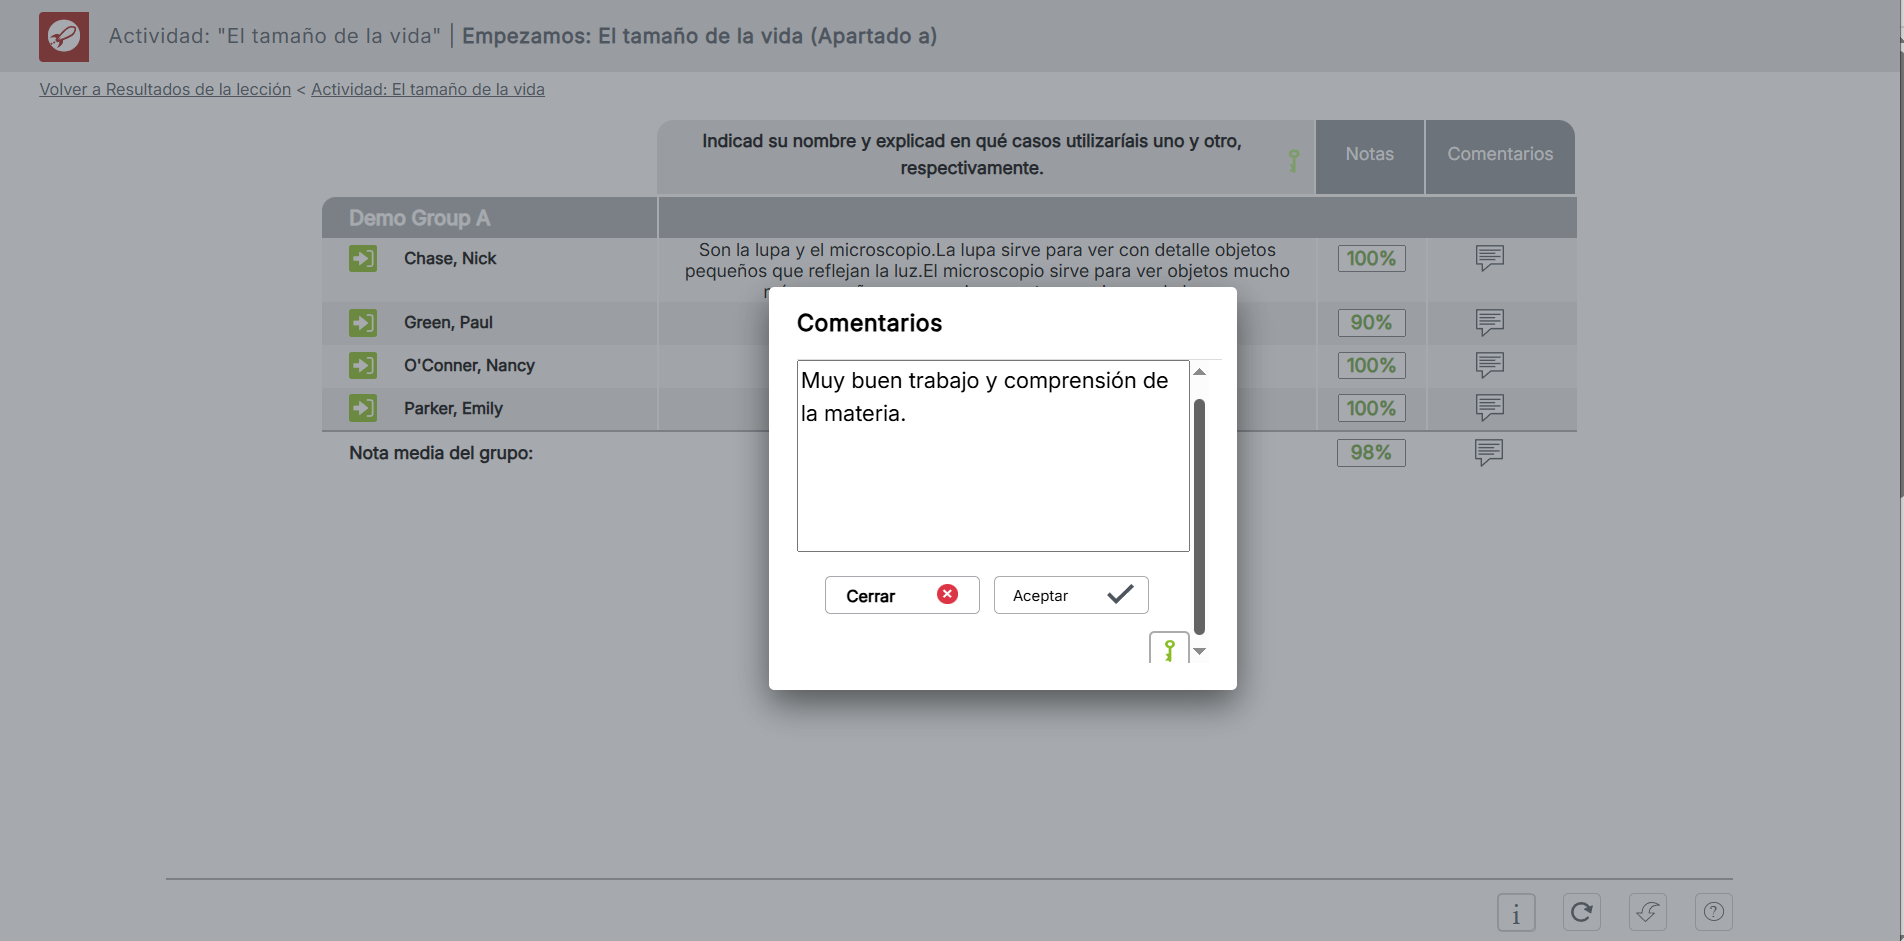Click the 90% grade box for Paul Green
The image size is (1904, 941).
[x=1371, y=323]
